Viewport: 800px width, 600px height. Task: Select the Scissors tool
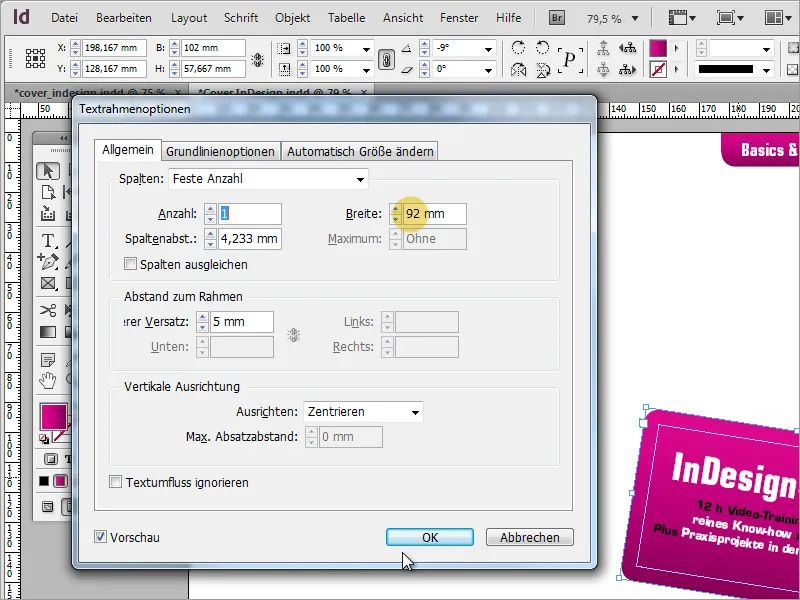48,310
